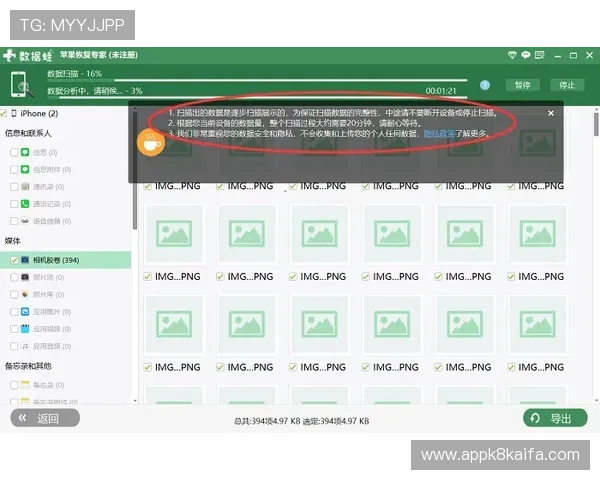Open the feedback chat bubble icon
This screenshot has height=480, width=600.
pos(526,55)
